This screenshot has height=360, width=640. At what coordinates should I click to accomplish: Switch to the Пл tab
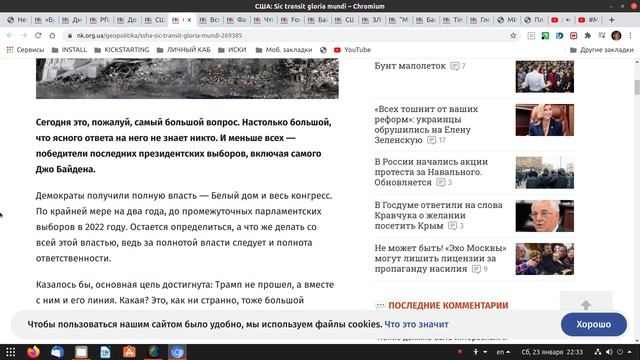click(535, 20)
